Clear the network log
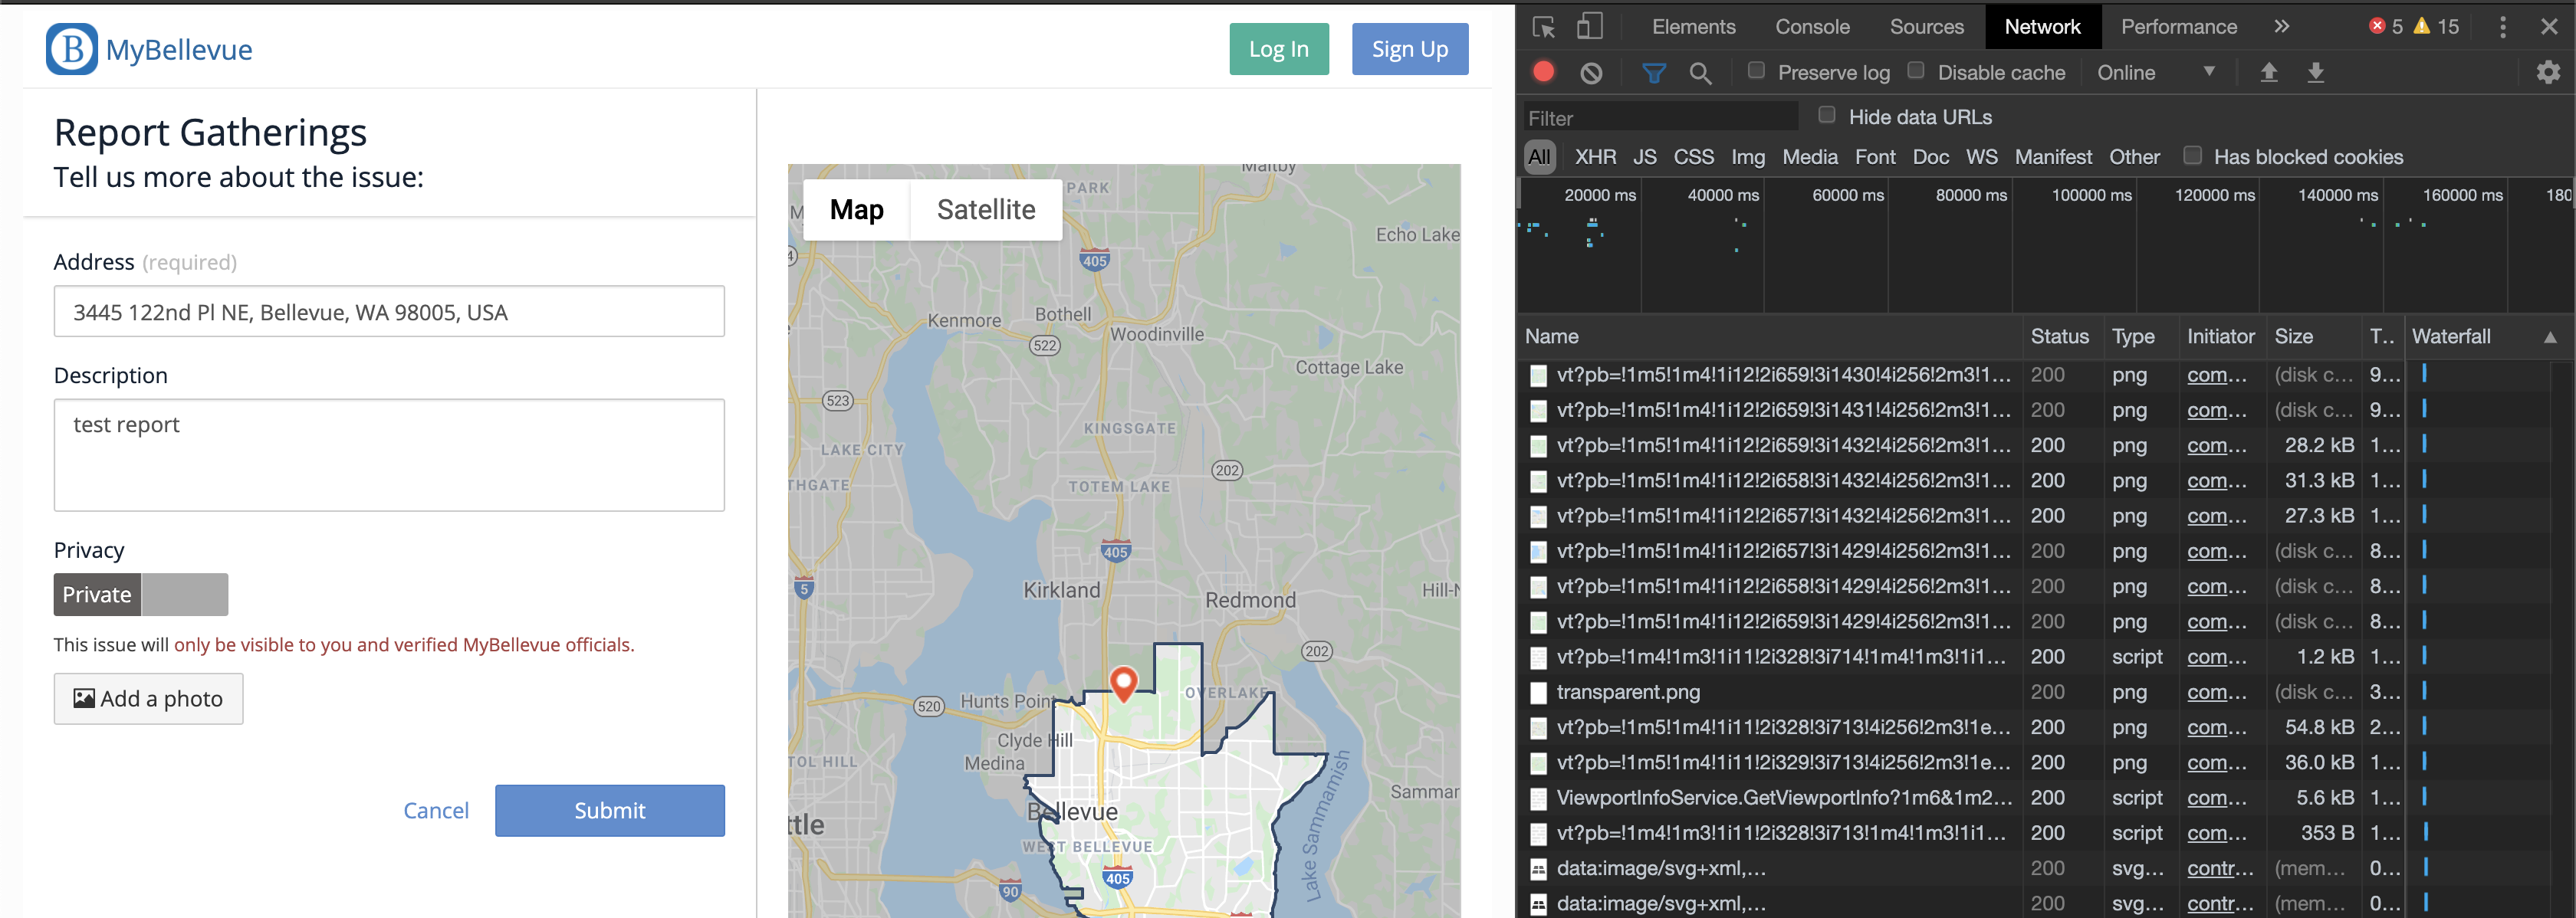The height and width of the screenshot is (918, 2576). click(1591, 73)
